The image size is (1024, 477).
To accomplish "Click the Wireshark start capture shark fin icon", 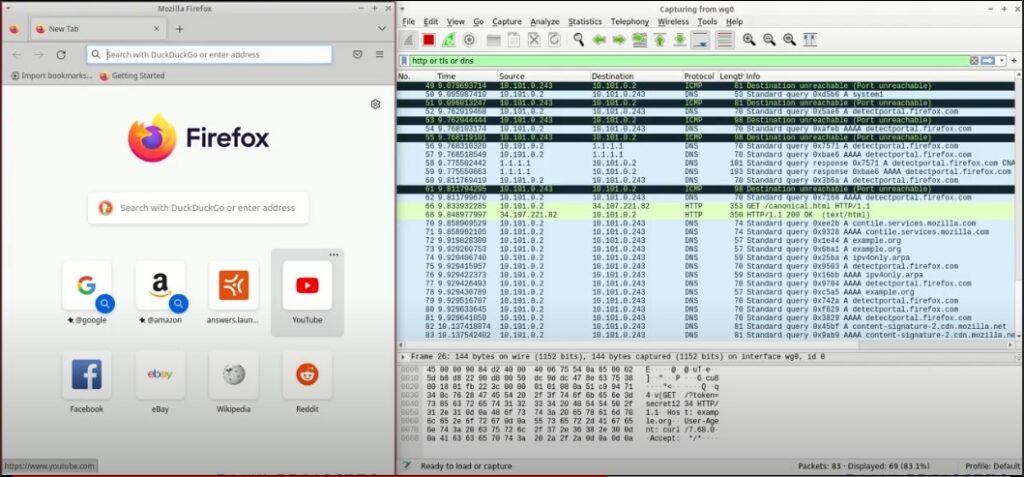I will pos(408,40).
